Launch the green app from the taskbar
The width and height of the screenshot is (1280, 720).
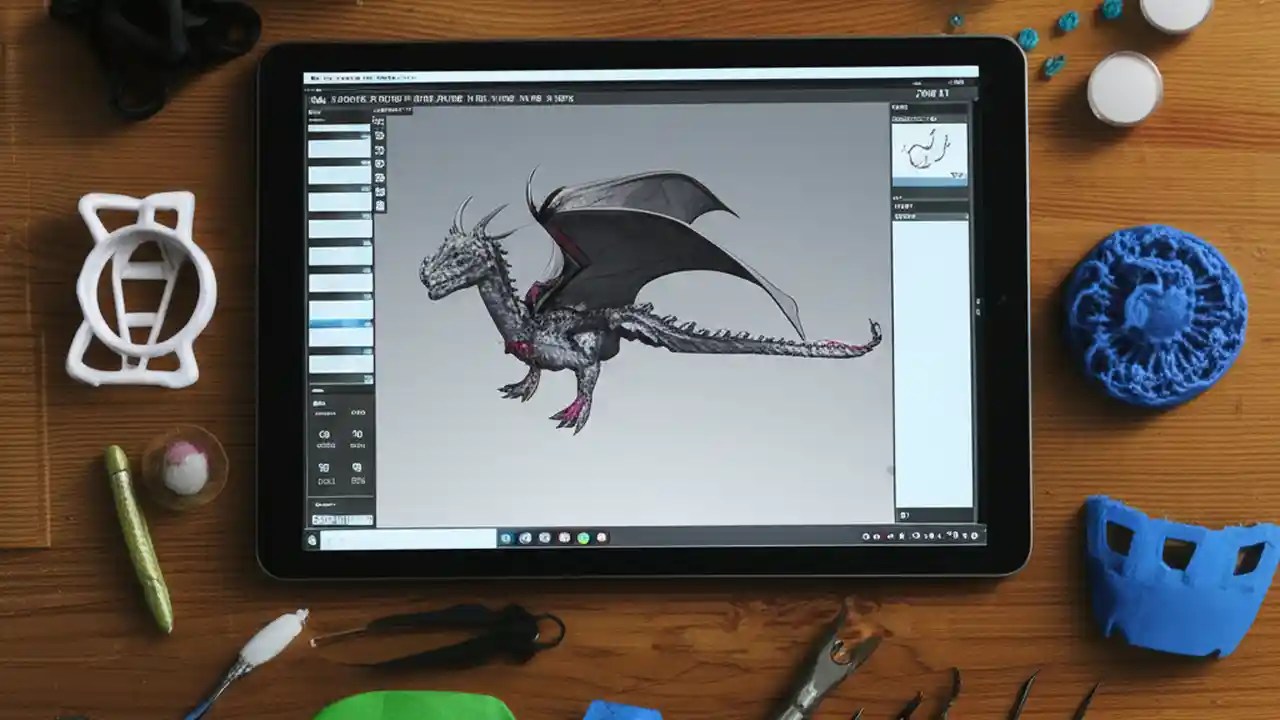tap(582, 537)
